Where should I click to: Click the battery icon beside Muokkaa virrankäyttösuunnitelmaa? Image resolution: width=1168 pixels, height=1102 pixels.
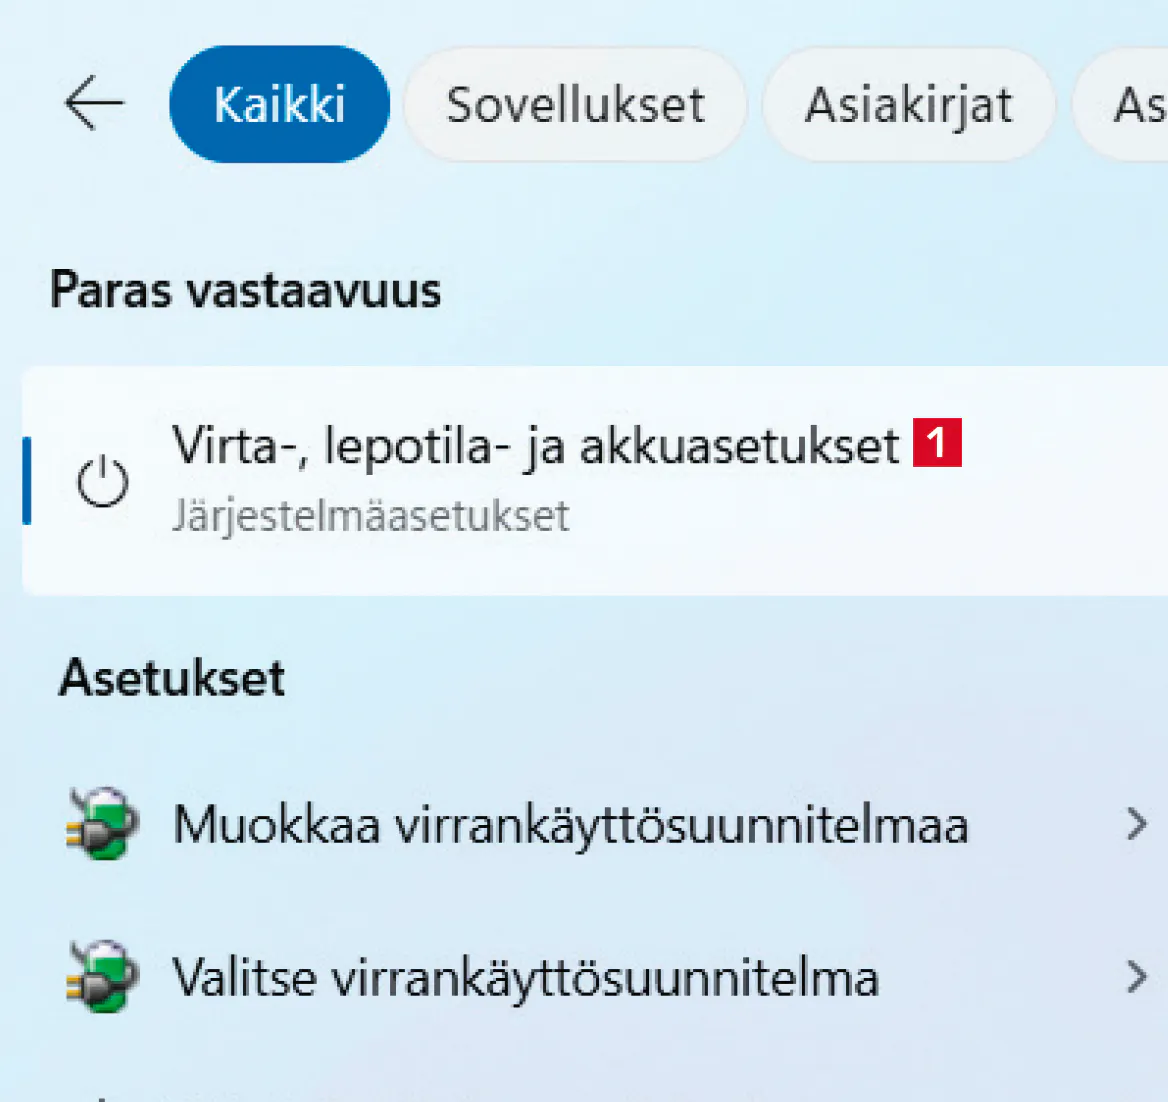tap(102, 824)
